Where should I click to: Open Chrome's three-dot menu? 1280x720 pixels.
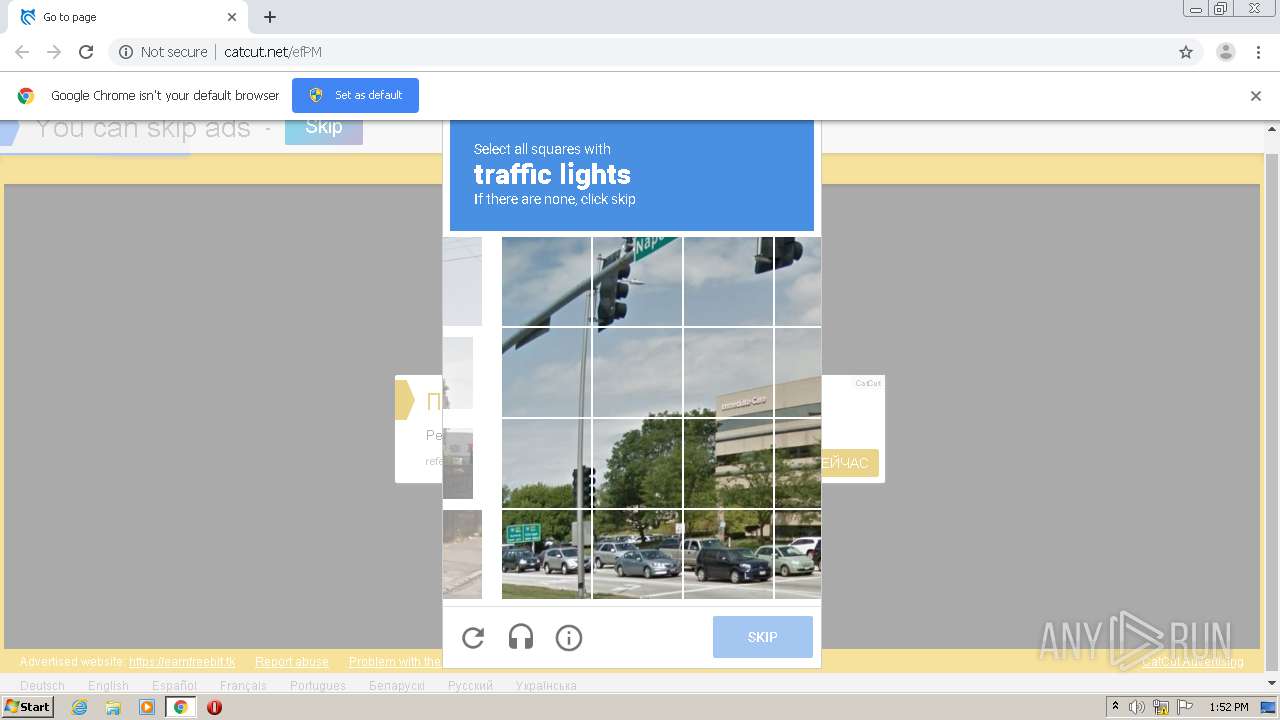[x=1258, y=52]
